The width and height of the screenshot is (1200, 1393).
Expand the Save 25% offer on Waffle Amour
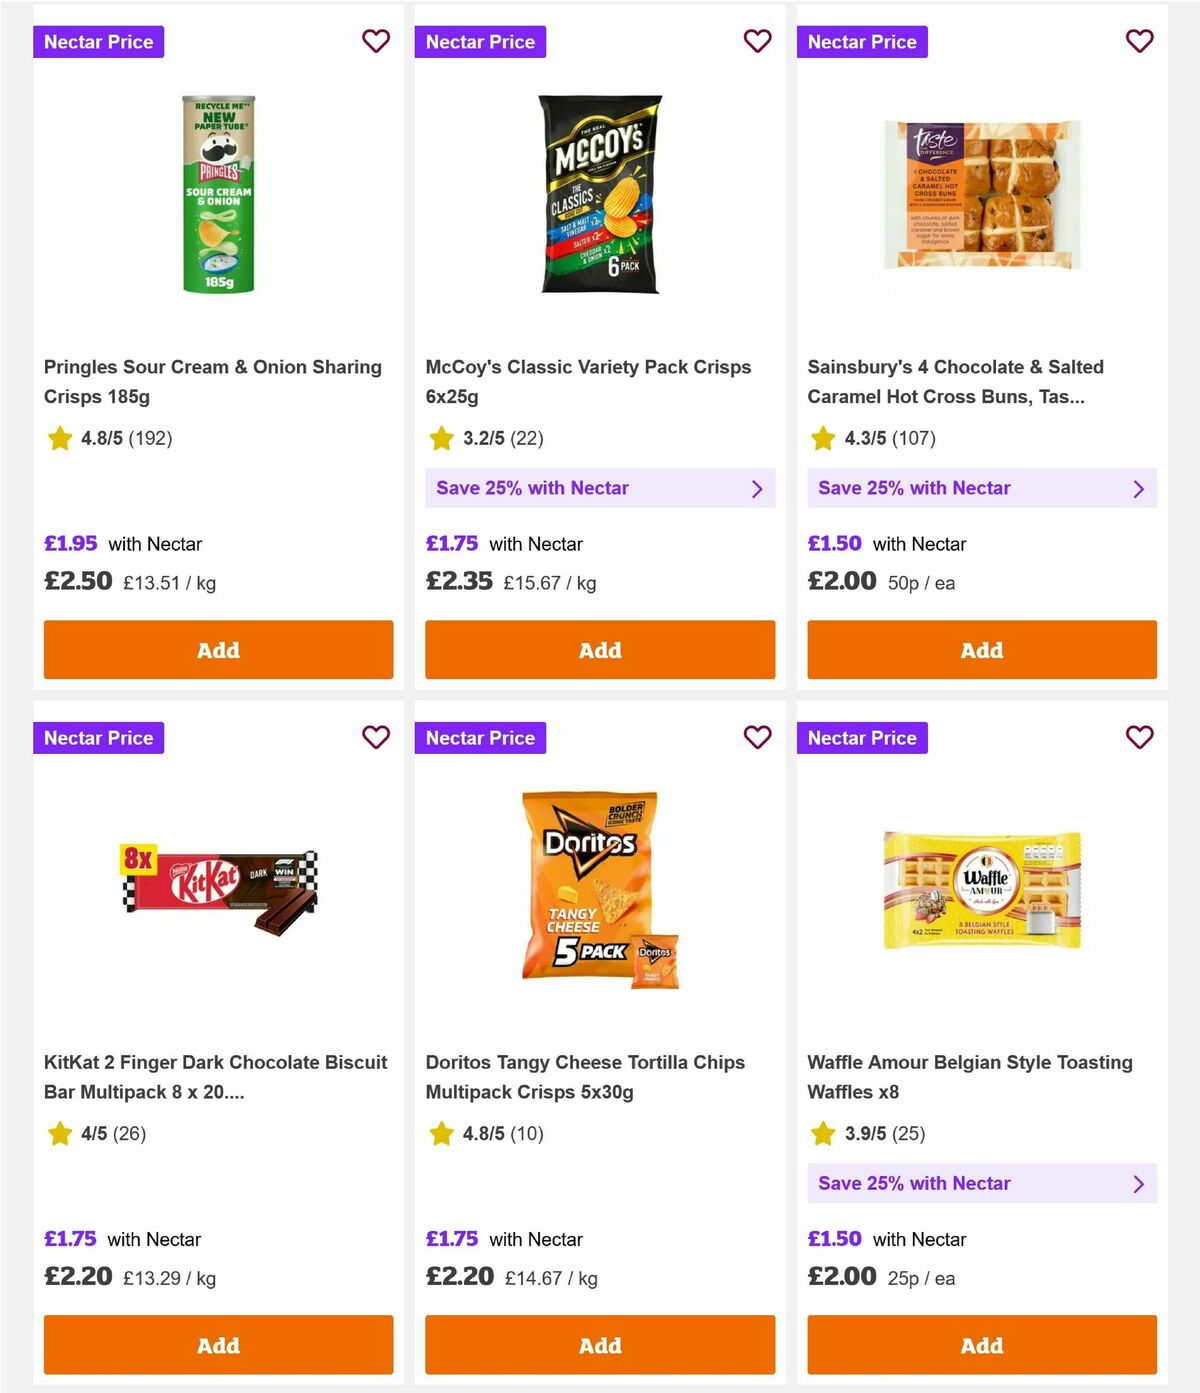(x=982, y=1183)
